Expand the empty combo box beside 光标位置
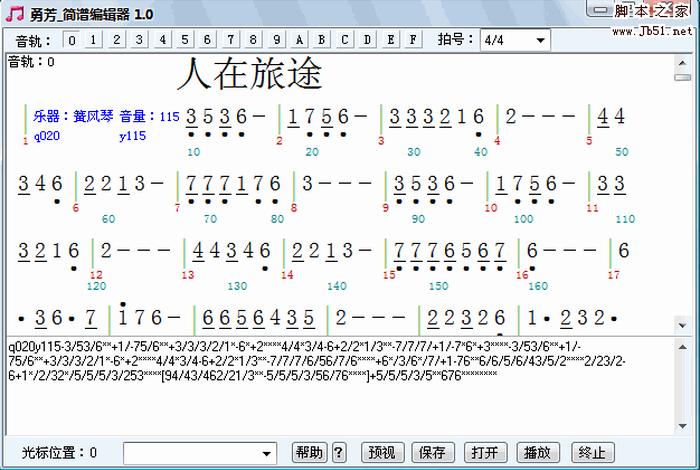 267,454
